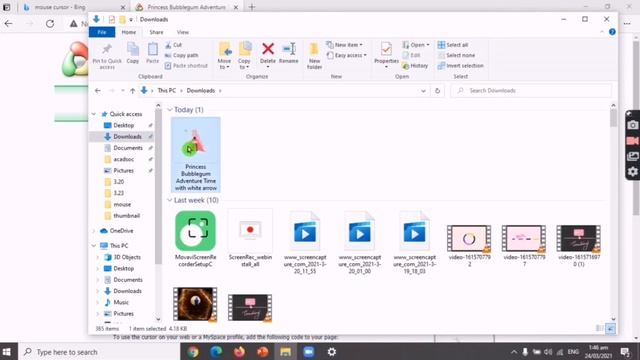
Task: Switch to large icons view in status bar
Action: click(x=611, y=328)
